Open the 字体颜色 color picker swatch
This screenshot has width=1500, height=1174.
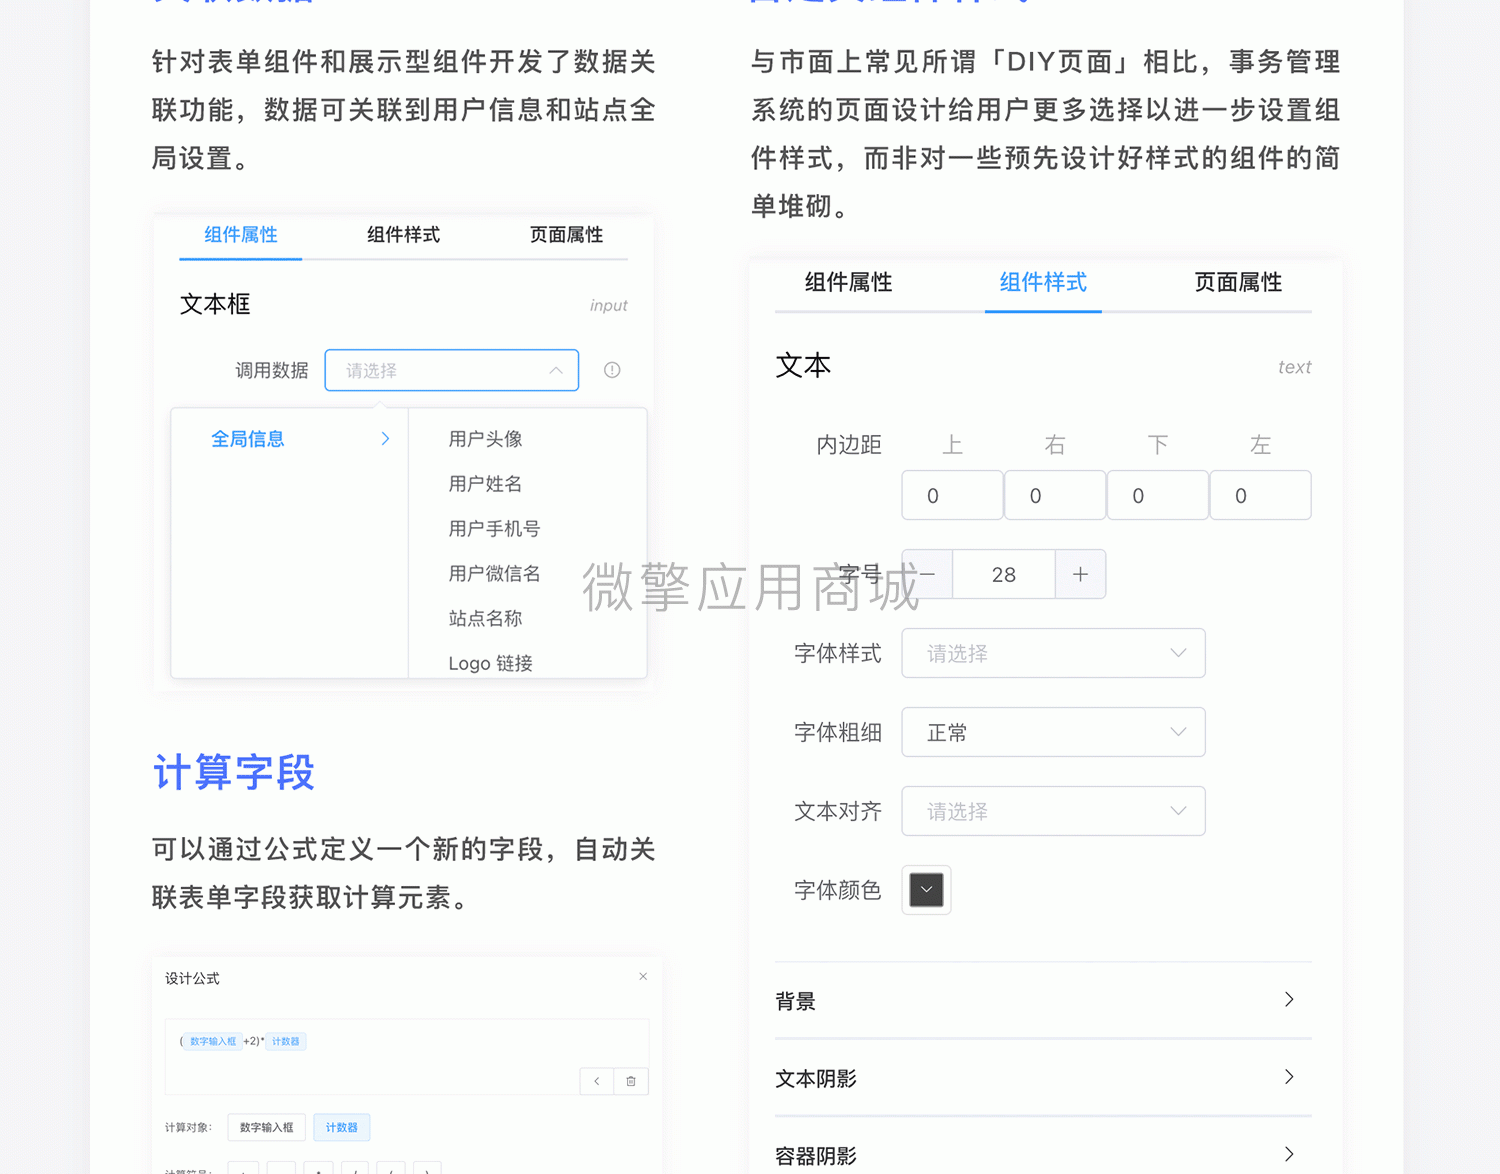coord(926,890)
